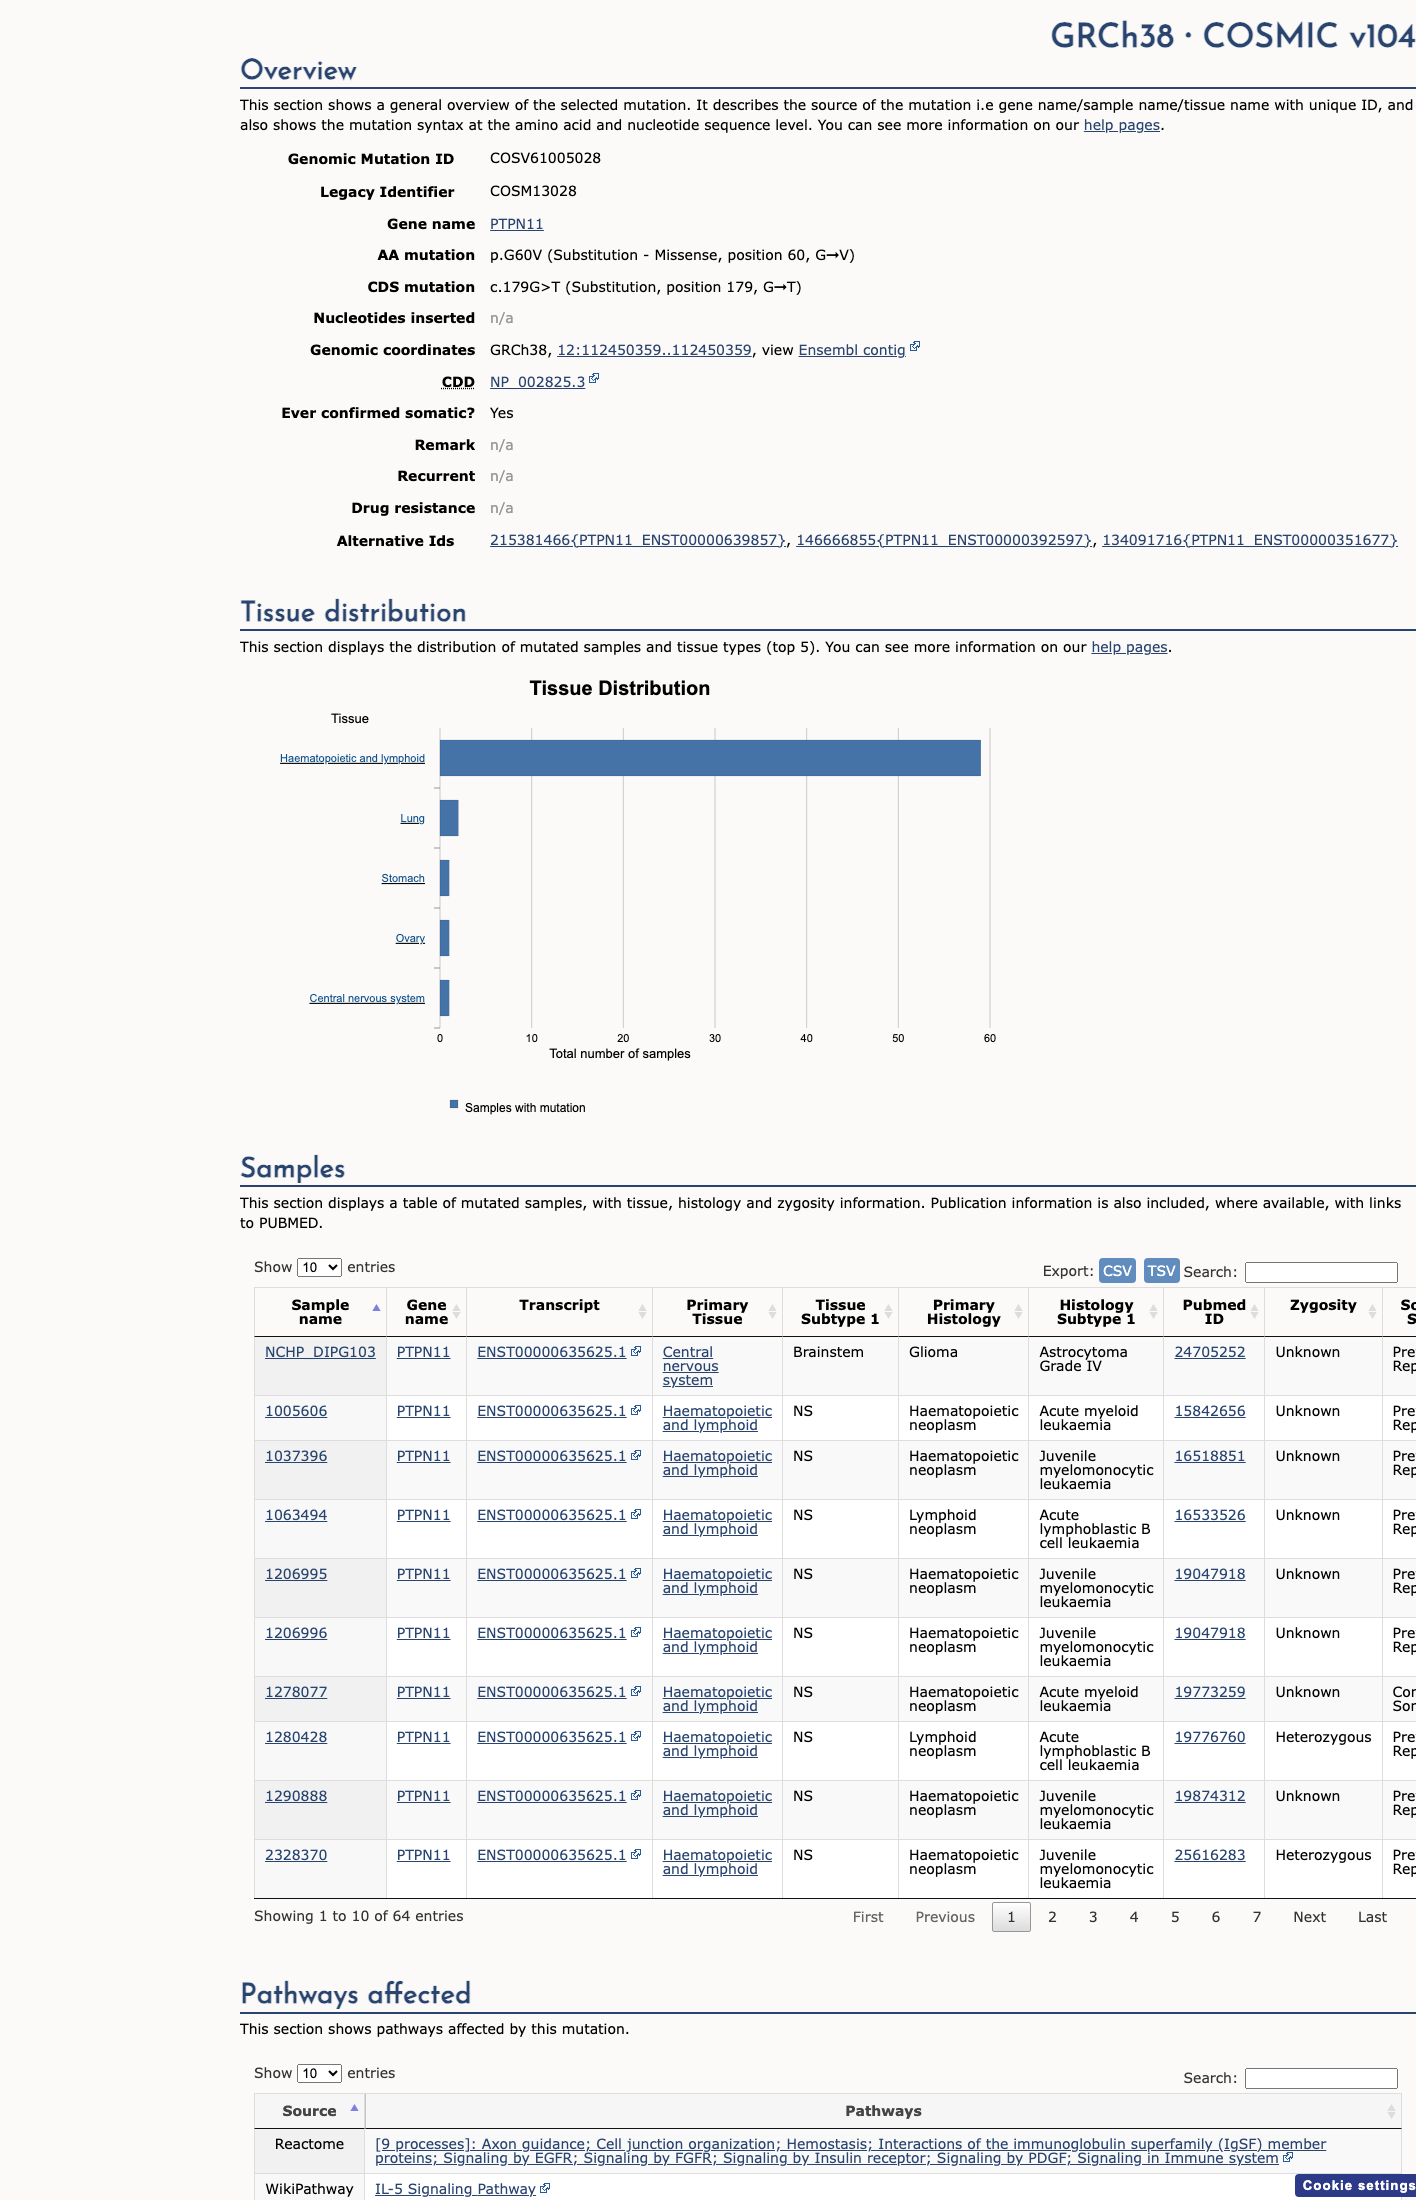
Task: Select the Stomach tissue chart label
Action: (403, 878)
